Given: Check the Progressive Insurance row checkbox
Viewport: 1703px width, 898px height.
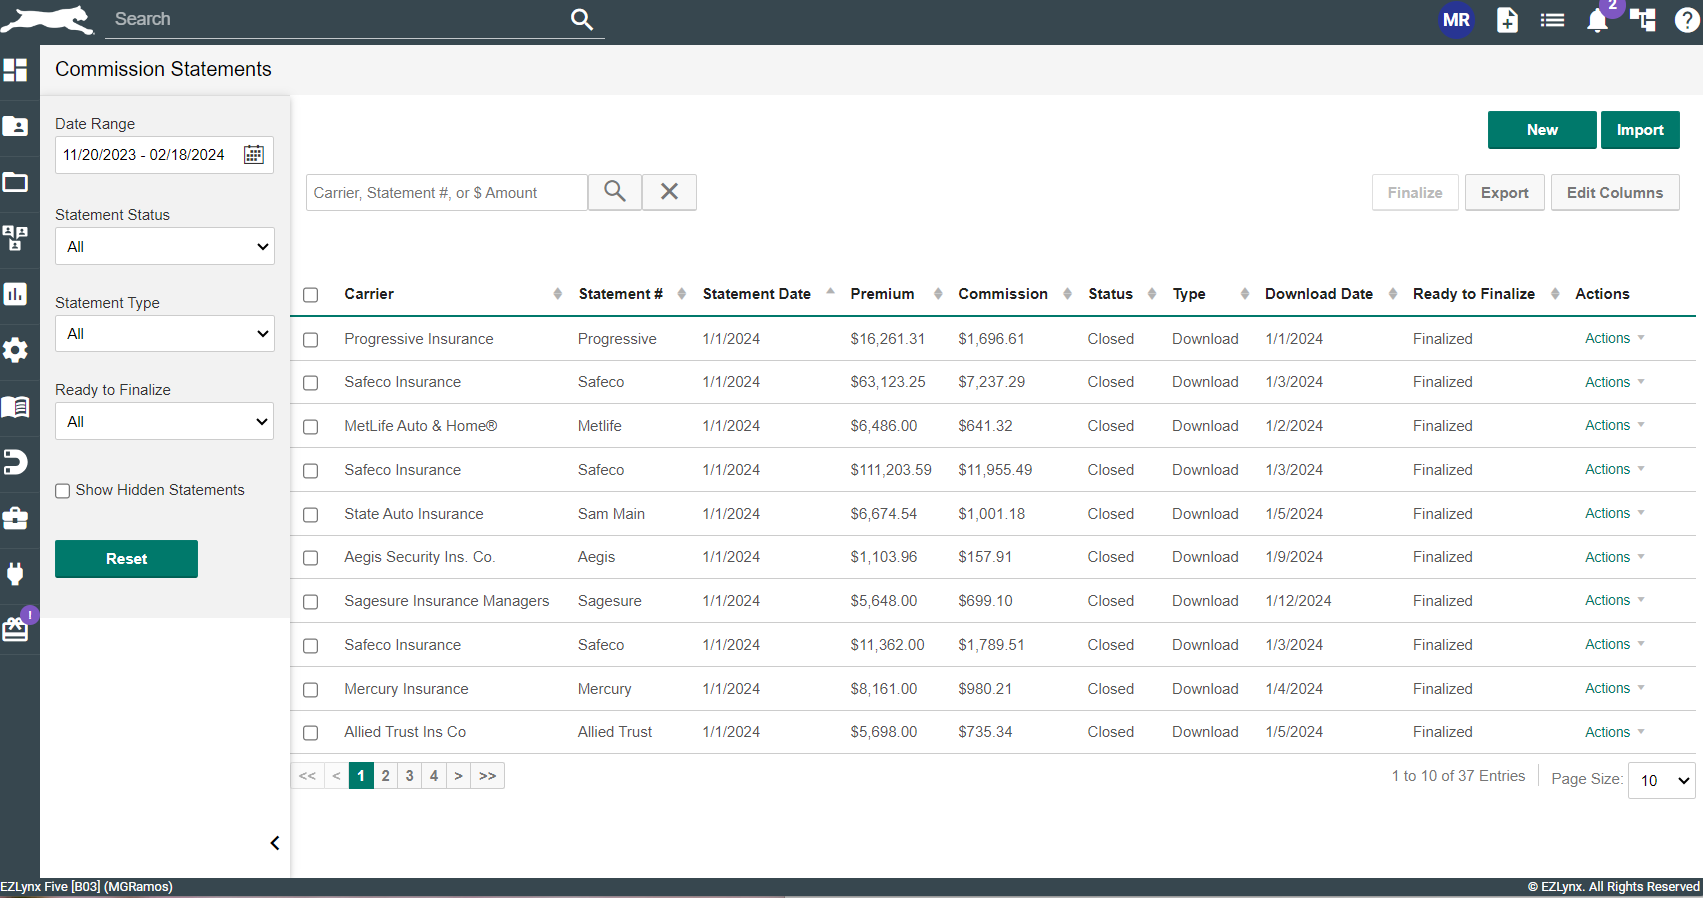Looking at the screenshot, I should coord(311,340).
